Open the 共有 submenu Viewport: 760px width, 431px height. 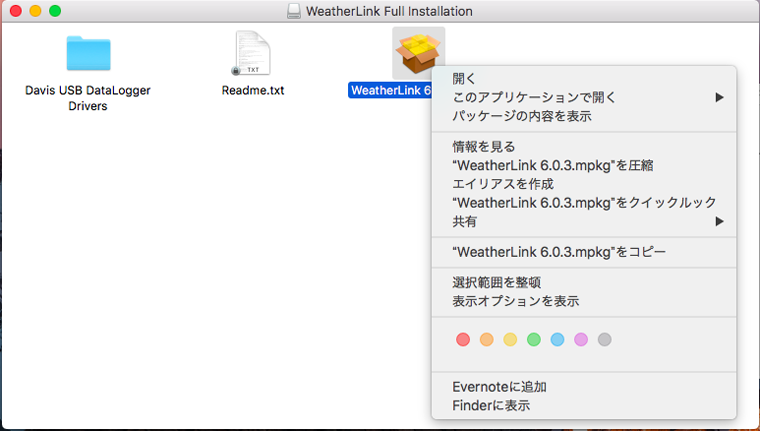click(584, 222)
